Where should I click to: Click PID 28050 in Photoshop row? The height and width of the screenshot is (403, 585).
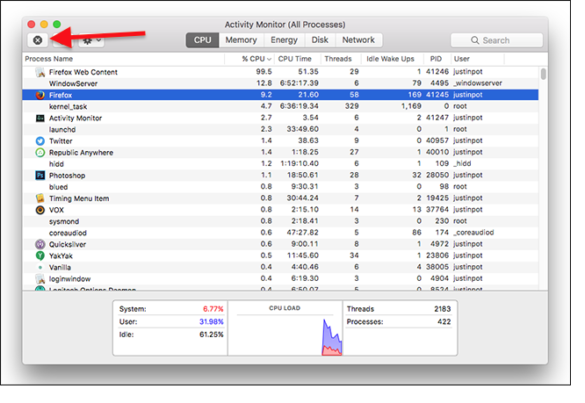pyautogui.click(x=437, y=175)
